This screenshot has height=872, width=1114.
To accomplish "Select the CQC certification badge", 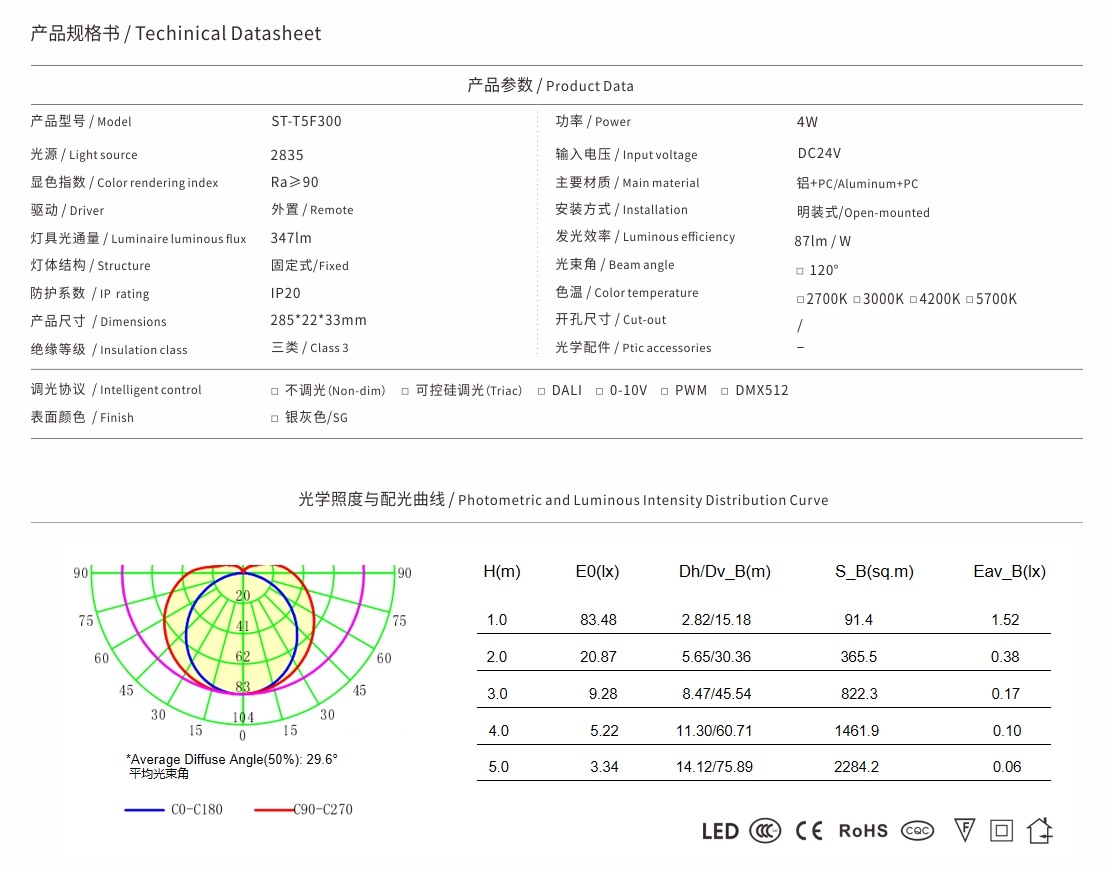I will [917, 830].
